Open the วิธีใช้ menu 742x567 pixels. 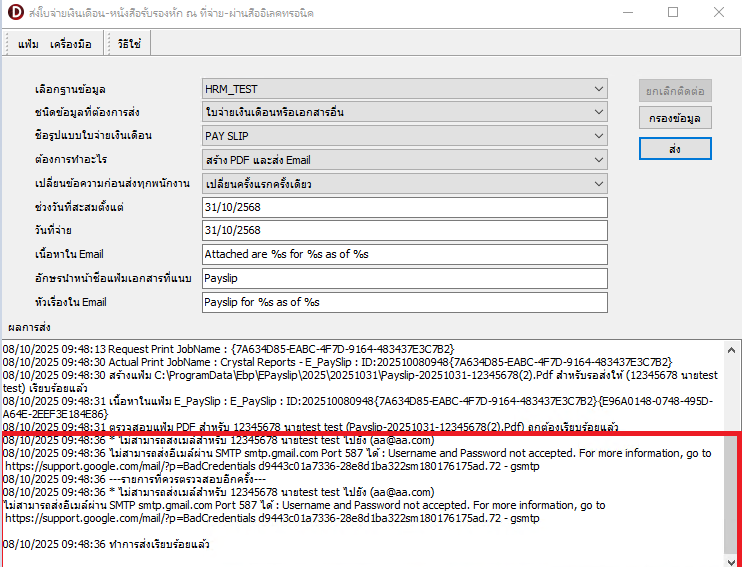point(129,44)
